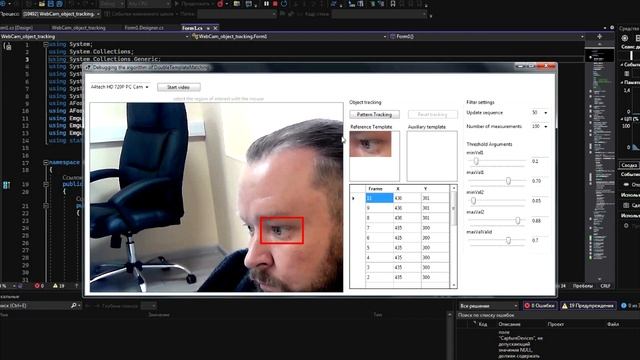This screenshot has width=640, height=360.
Task: Open the Update sequence dropdown
Action: pos(540,112)
